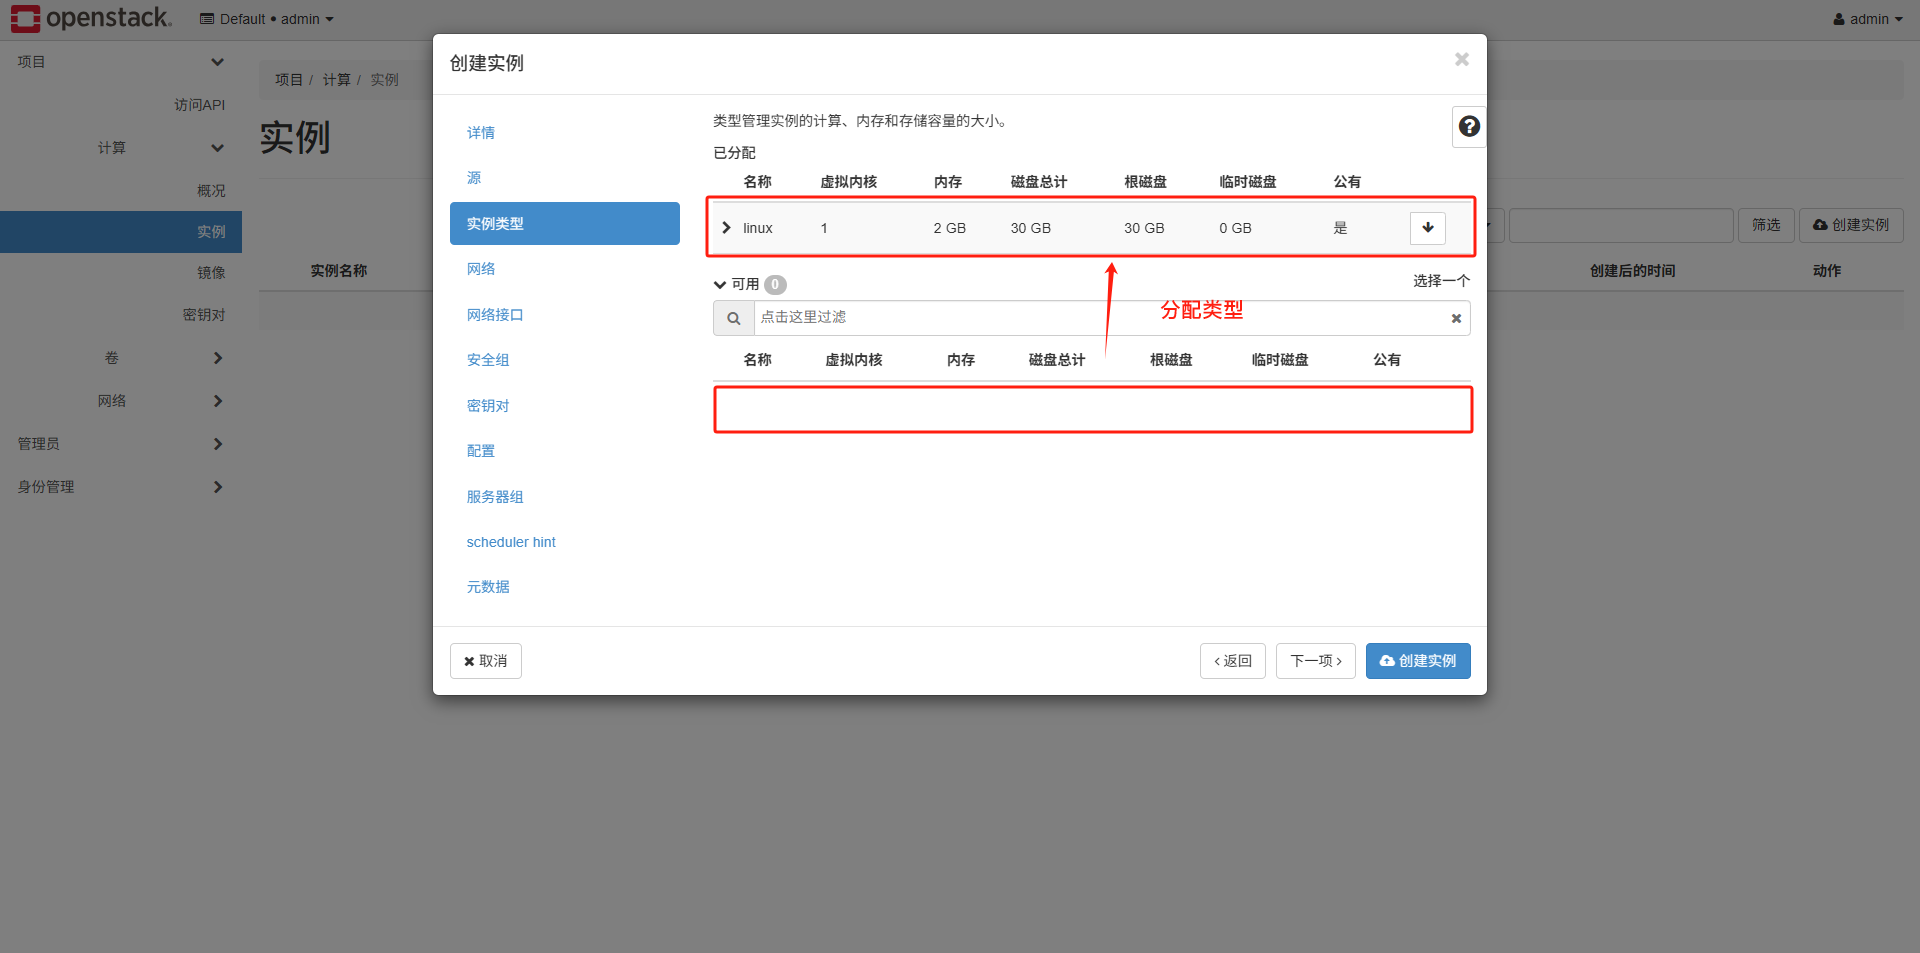This screenshot has width=1920, height=953.
Task: Click the 筛选 filter button on instances page
Action: (x=1766, y=226)
